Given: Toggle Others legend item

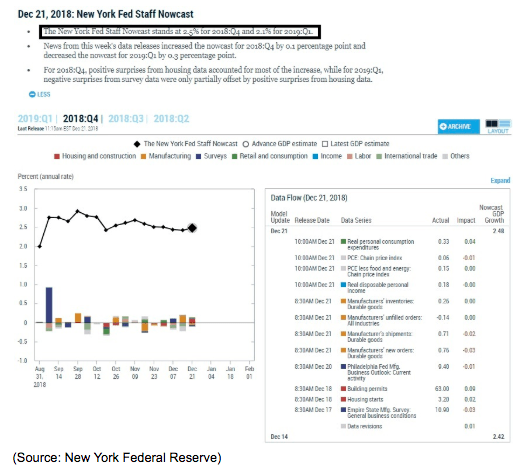Looking at the screenshot, I should point(456,156).
